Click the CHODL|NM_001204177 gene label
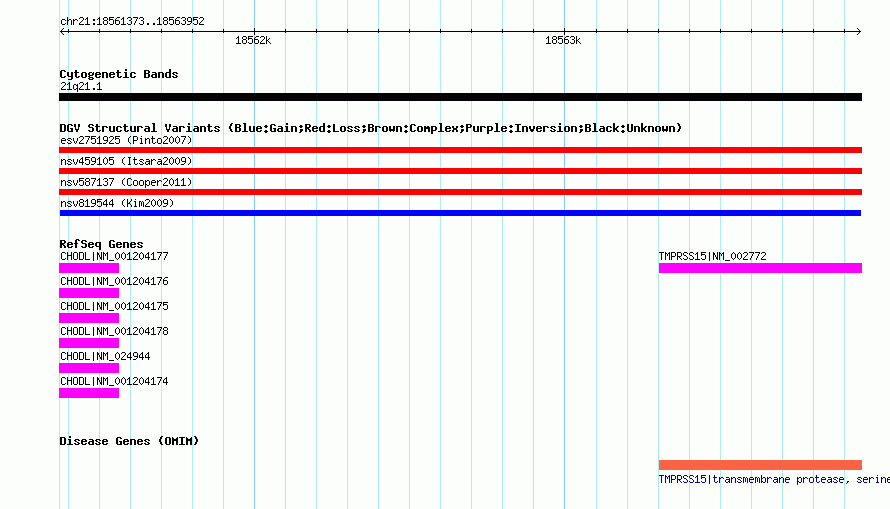 [114, 256]
